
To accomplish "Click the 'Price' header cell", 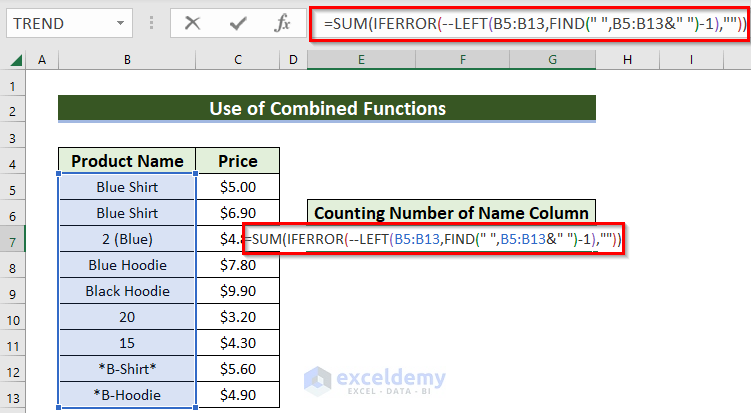I will click(x=238, y=161).
